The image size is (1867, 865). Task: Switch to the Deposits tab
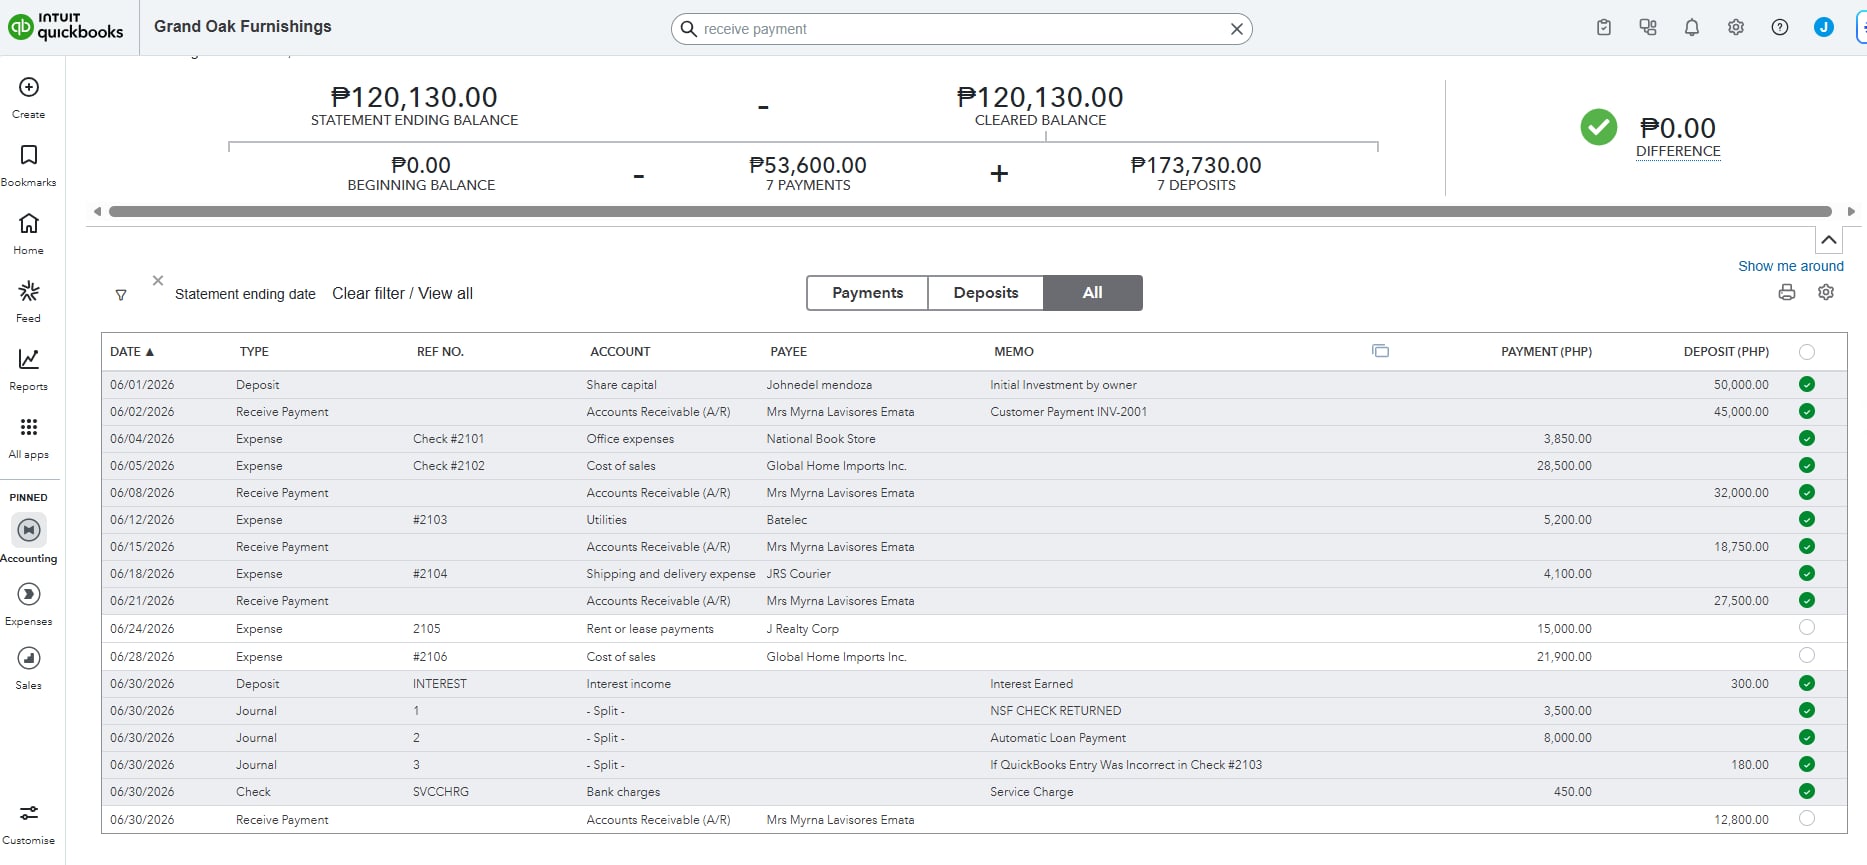coord(986,293)
